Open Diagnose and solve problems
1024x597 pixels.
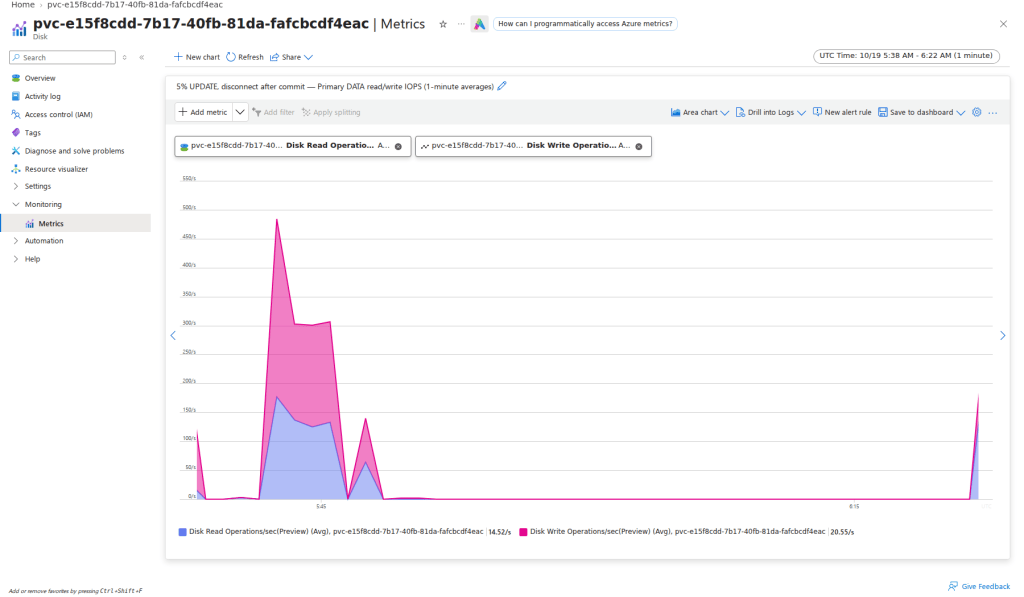(76, 151)
